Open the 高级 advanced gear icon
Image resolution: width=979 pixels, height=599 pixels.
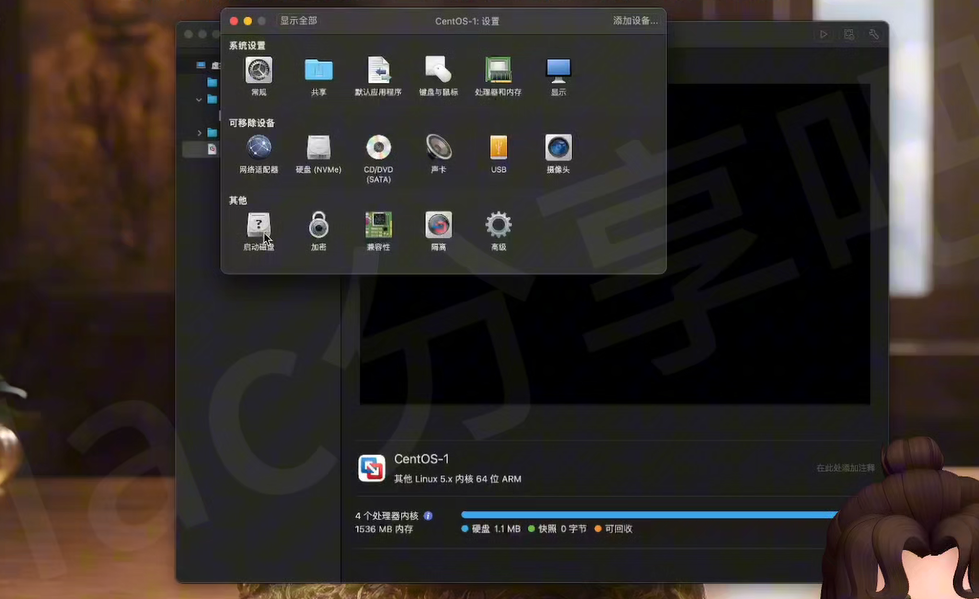498,225
